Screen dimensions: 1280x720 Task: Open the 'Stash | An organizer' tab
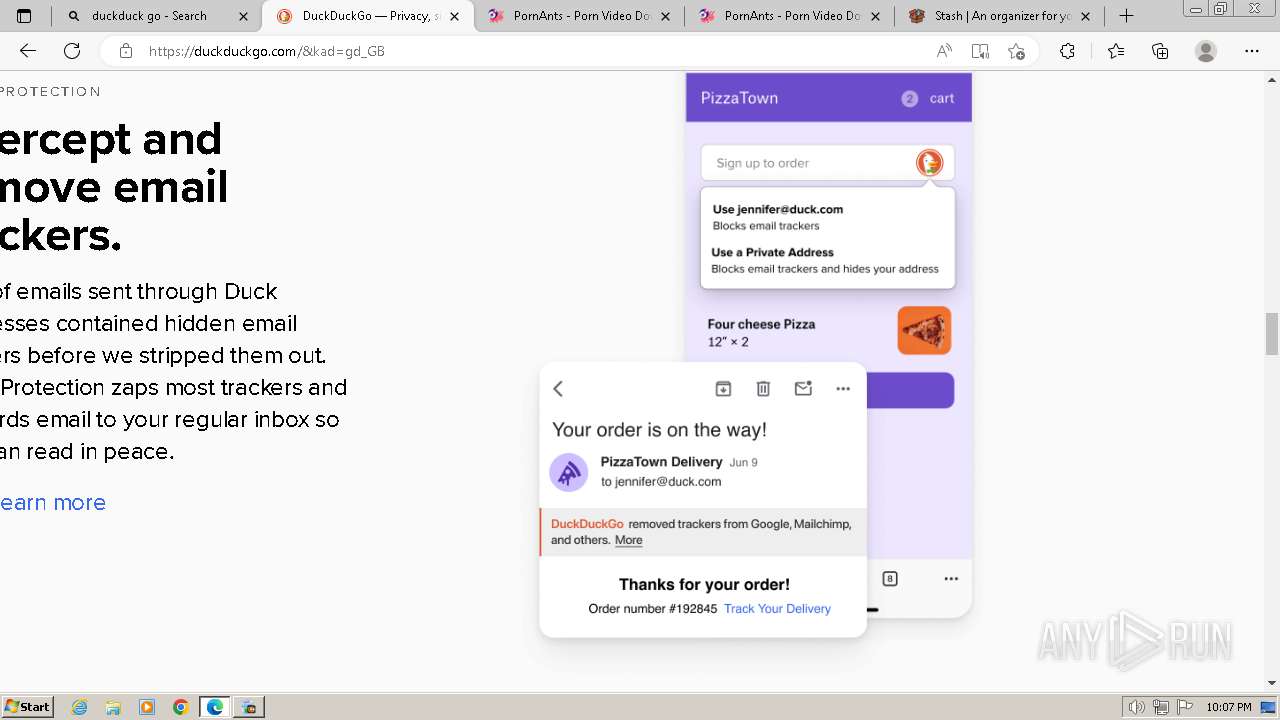(997, 16)
